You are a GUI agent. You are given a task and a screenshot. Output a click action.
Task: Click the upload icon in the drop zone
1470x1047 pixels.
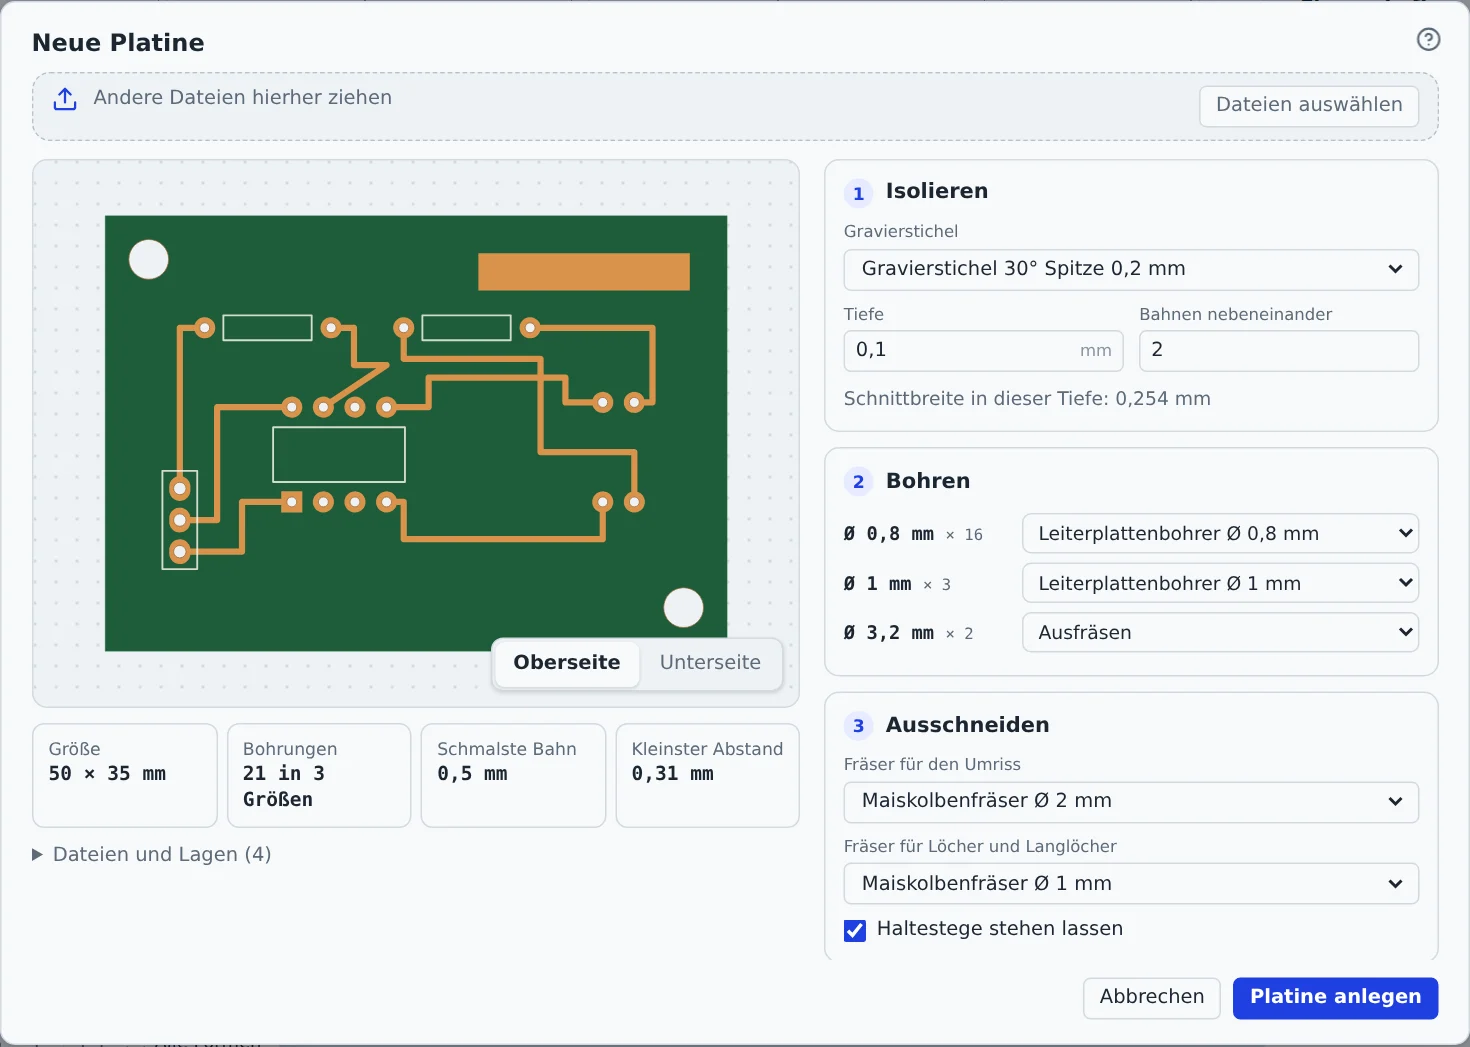pyautogui.click(x=65, y=99)
